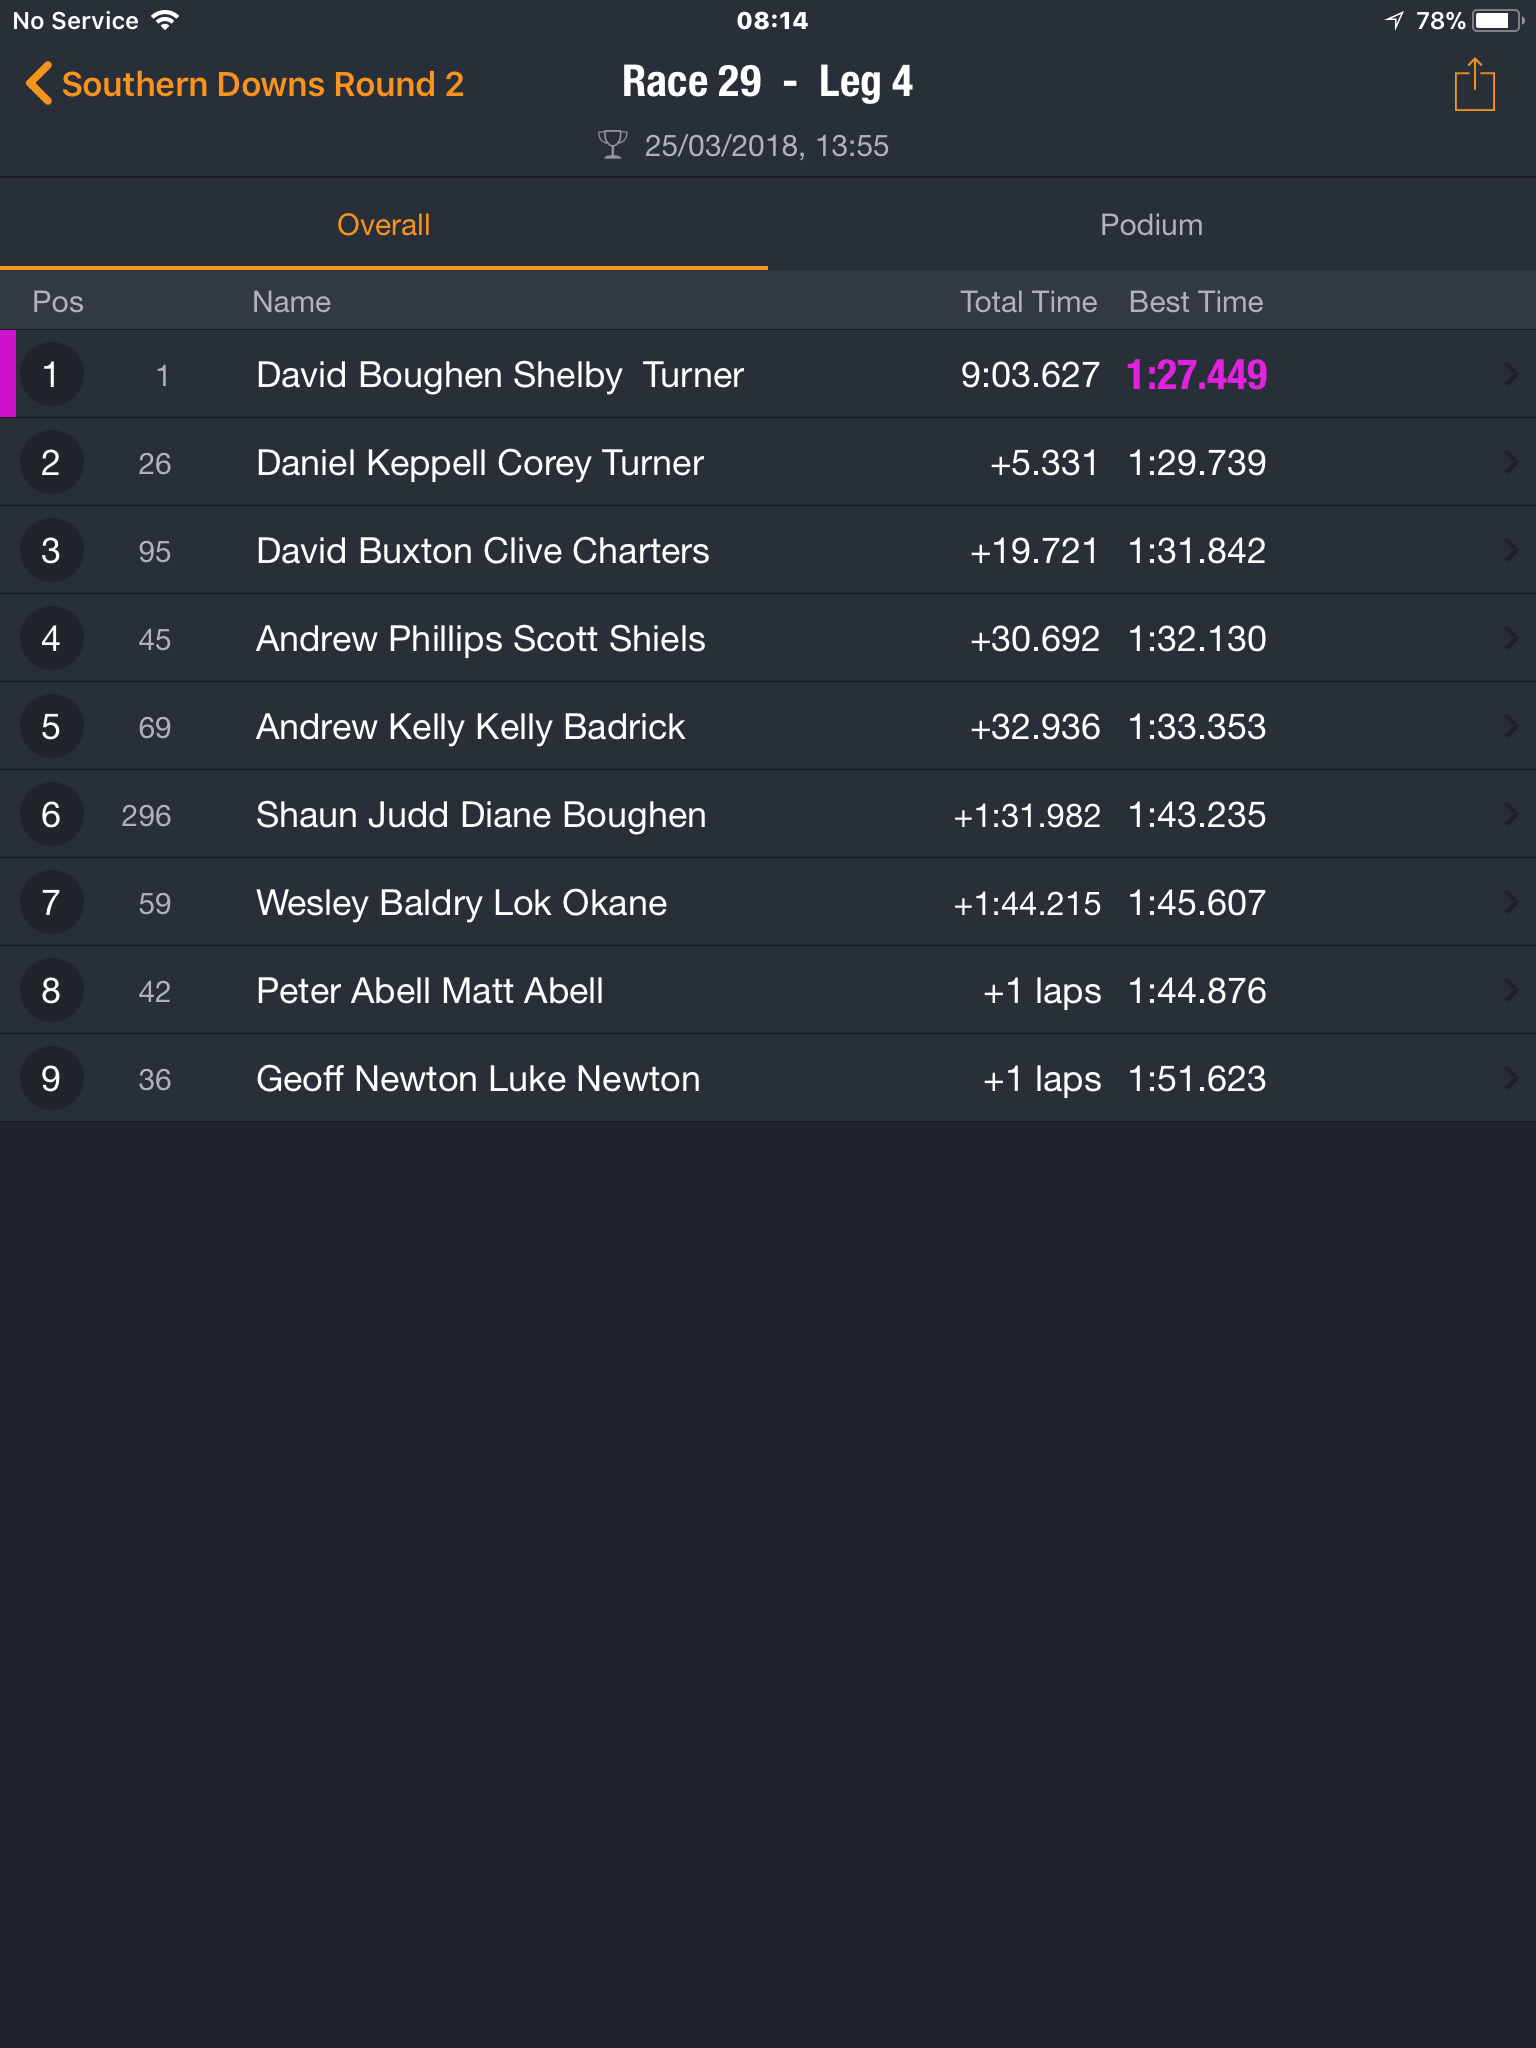
Task: Tap the trophy icon beside date
Action: [x=612, y=145]
